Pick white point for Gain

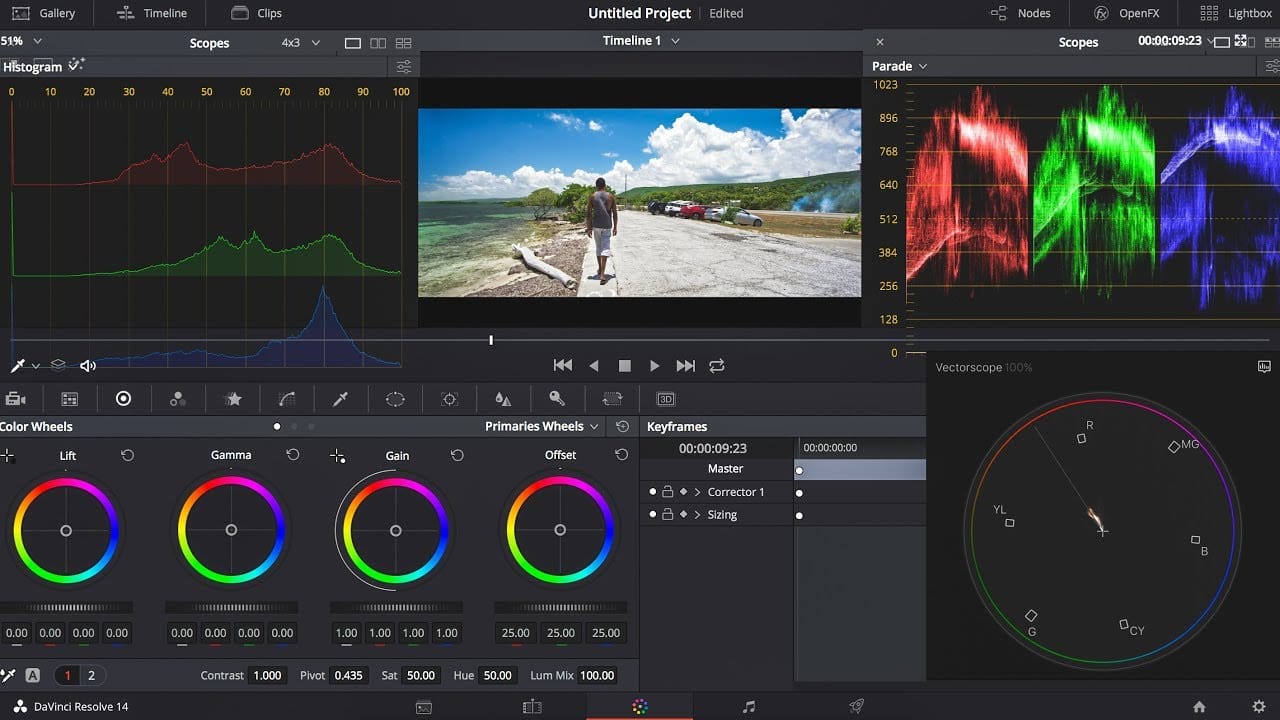tap(337, 456)
